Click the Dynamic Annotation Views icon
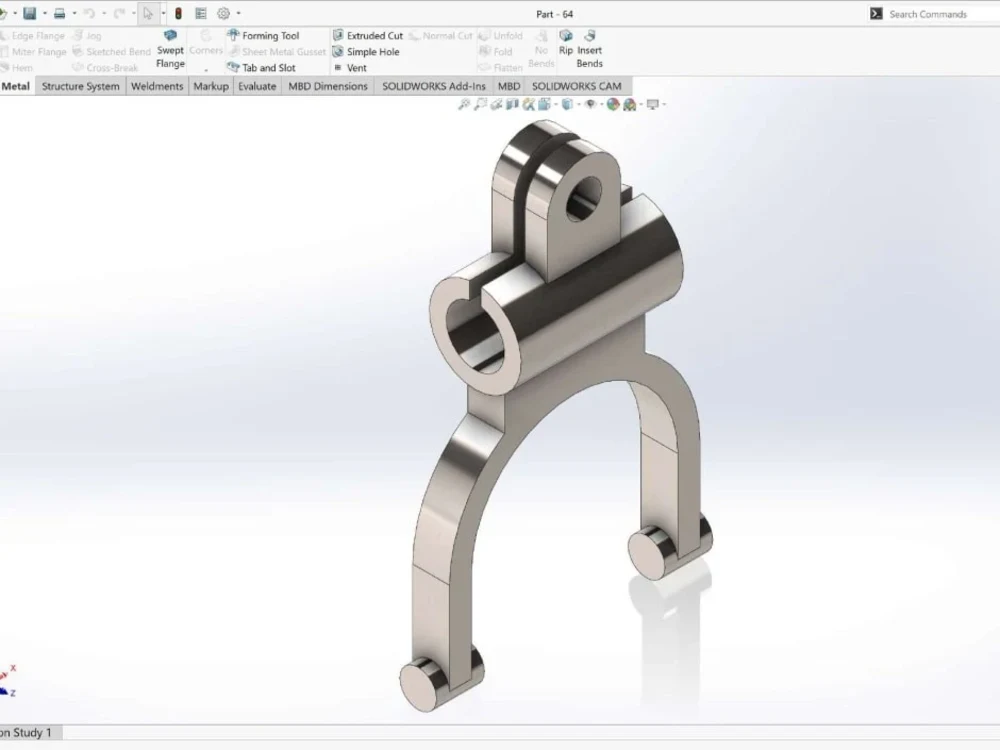 coord(529,104)
